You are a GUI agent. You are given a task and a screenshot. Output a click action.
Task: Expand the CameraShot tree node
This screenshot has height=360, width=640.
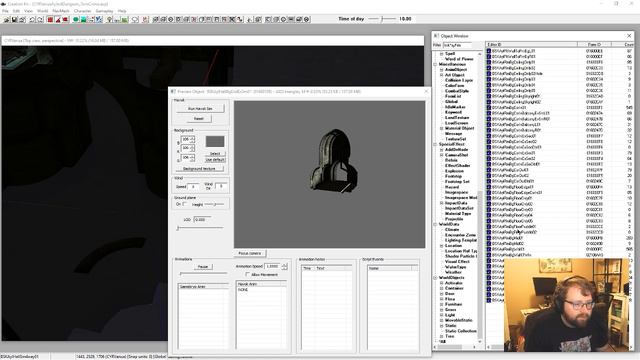click(442, 155)
